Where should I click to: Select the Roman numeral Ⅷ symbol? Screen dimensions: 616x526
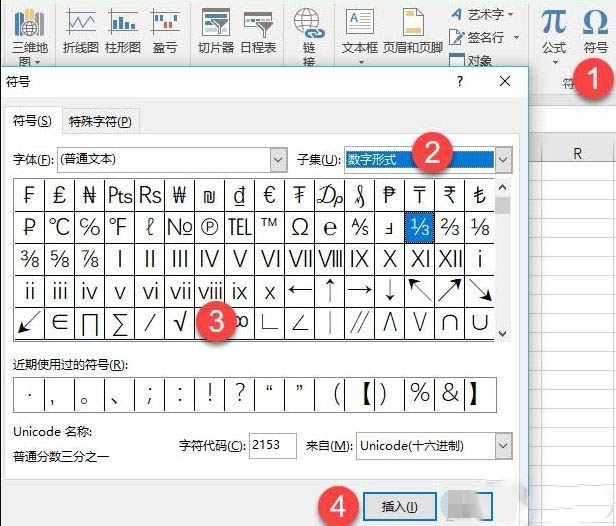click(330, 259)
